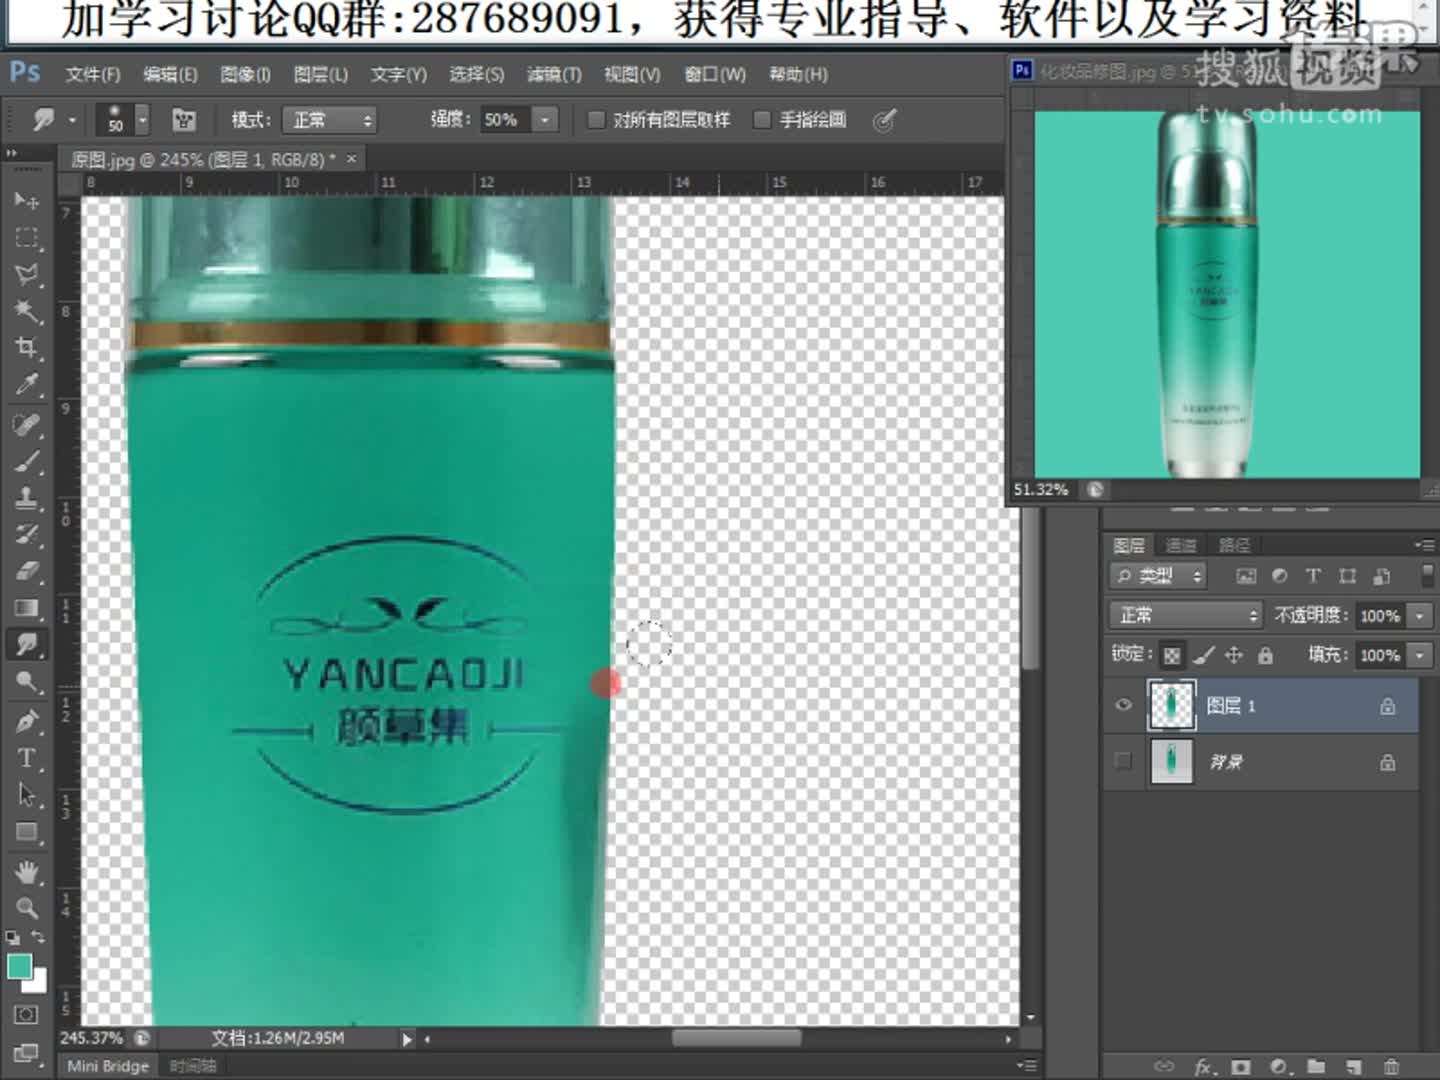Click the delete layer trash icon
Screen dimensions: 1440x1080
[1391, 1067]
